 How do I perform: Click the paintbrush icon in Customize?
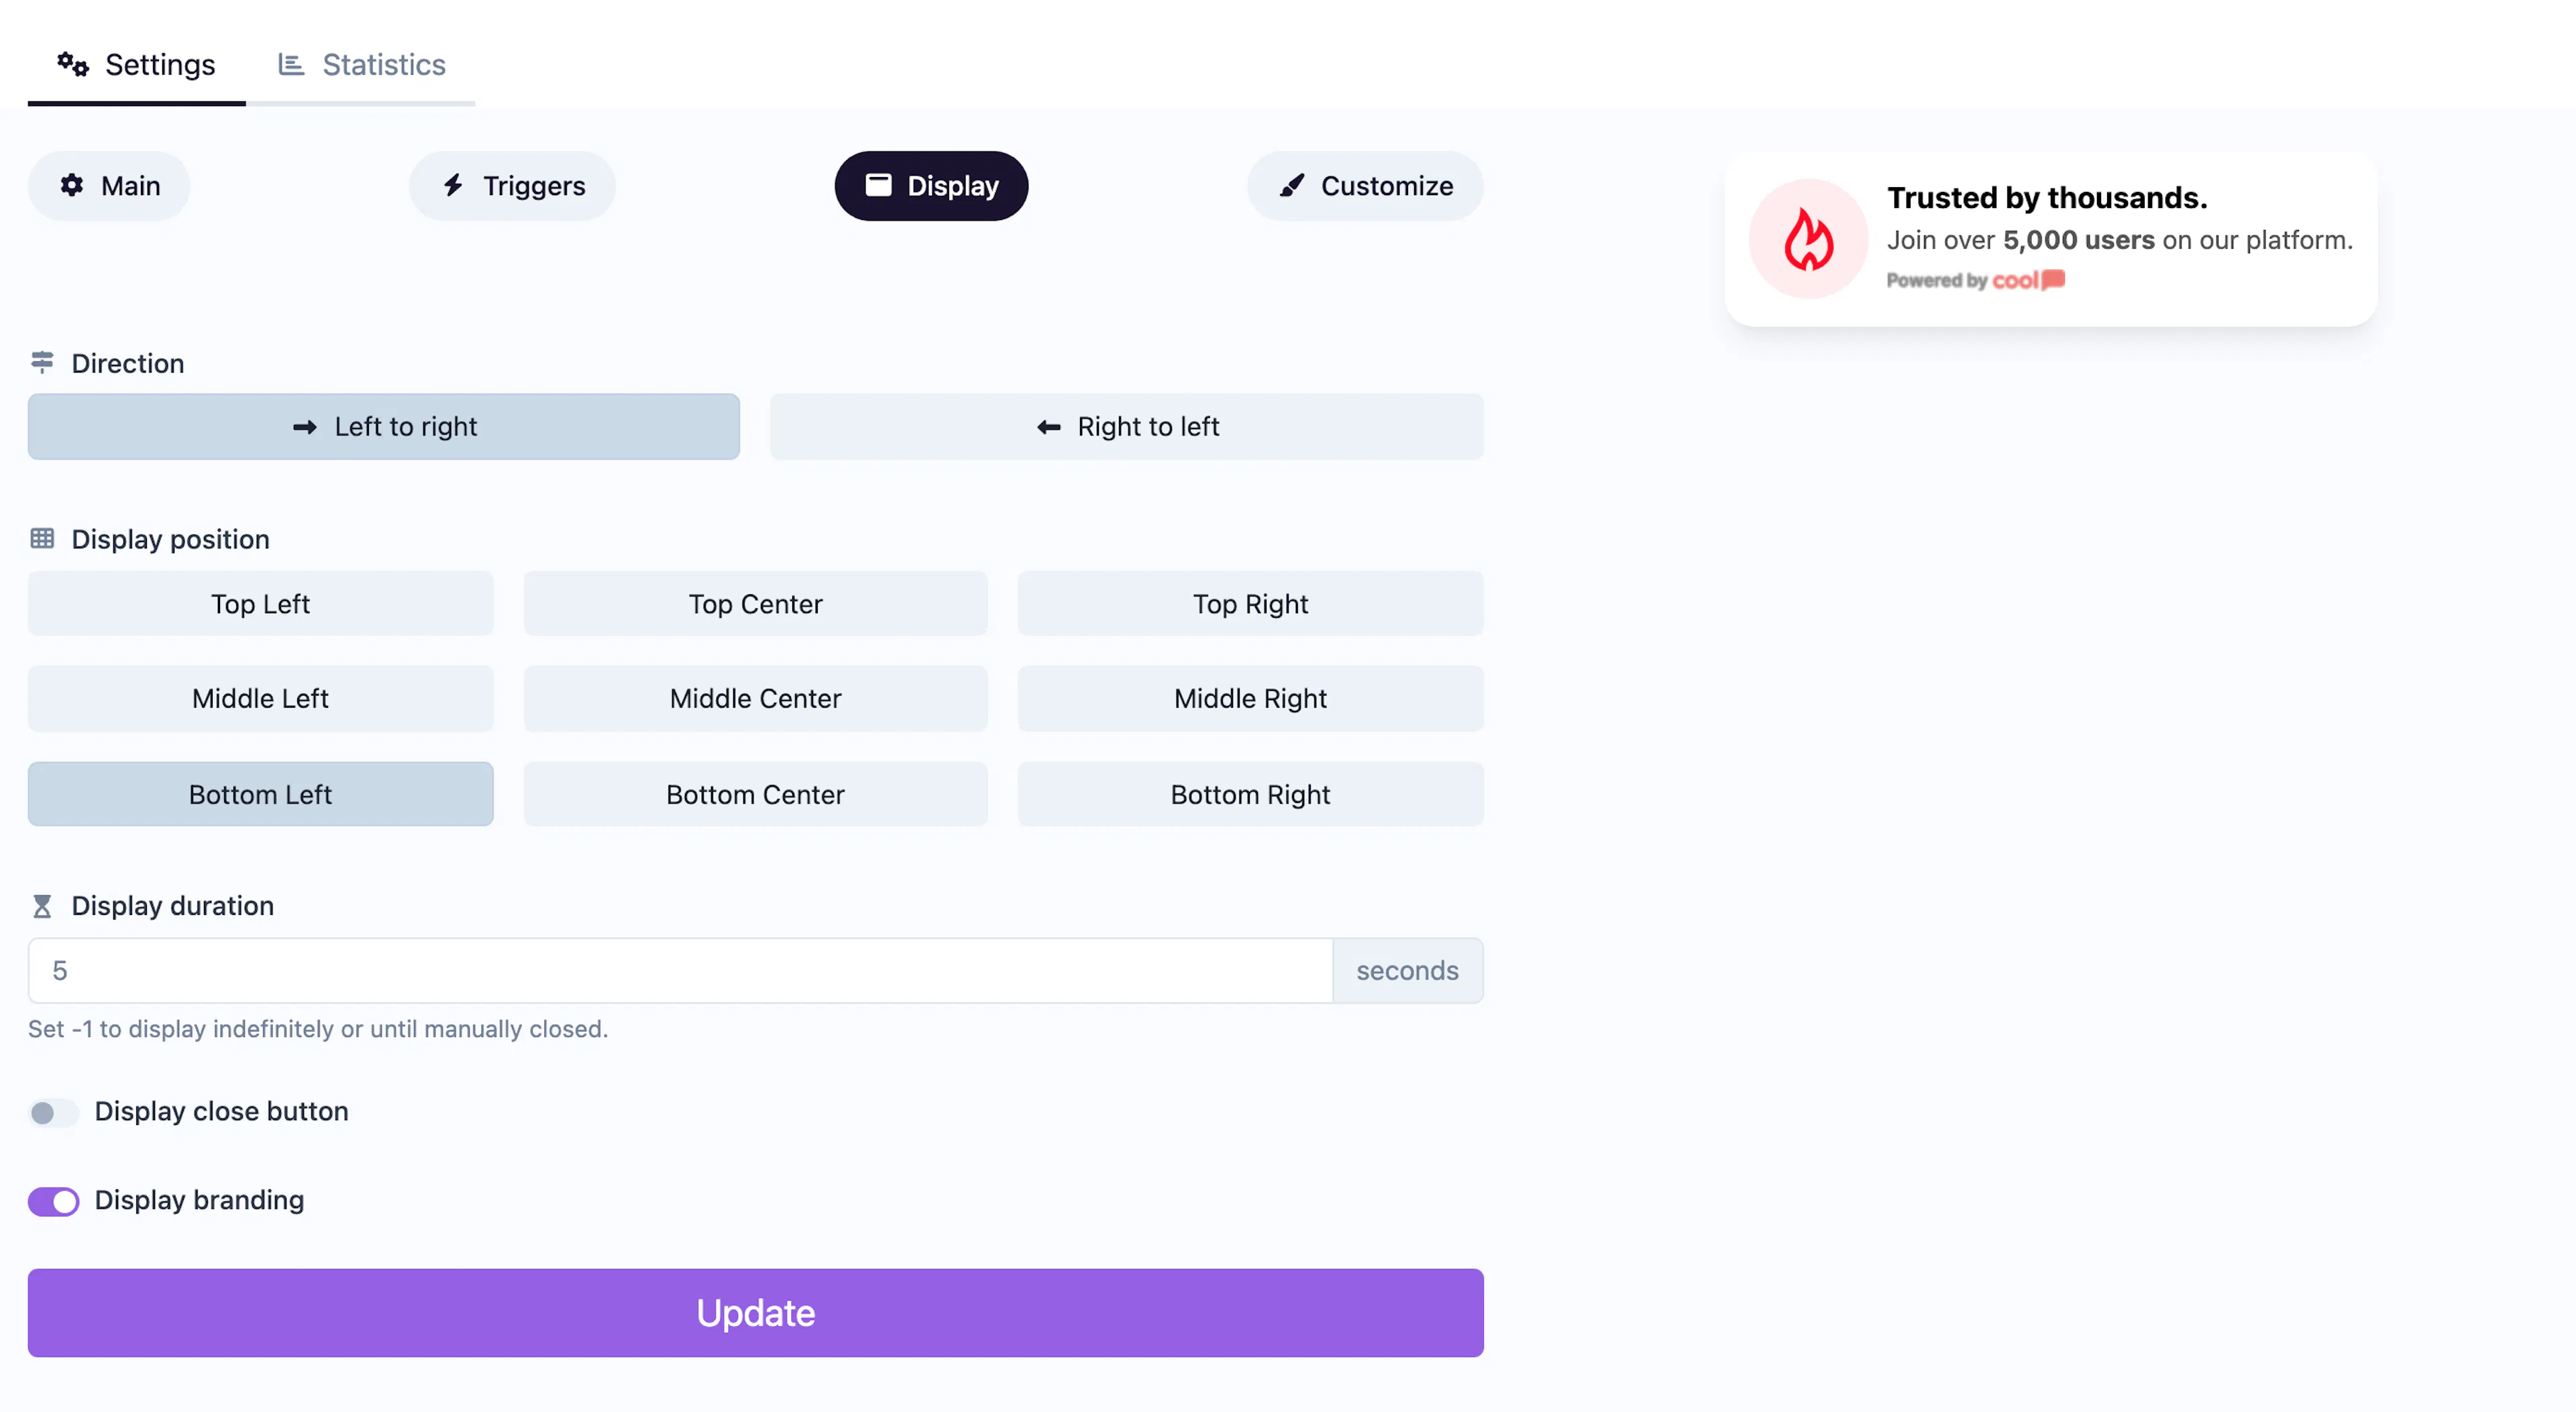click(1292, 185)
